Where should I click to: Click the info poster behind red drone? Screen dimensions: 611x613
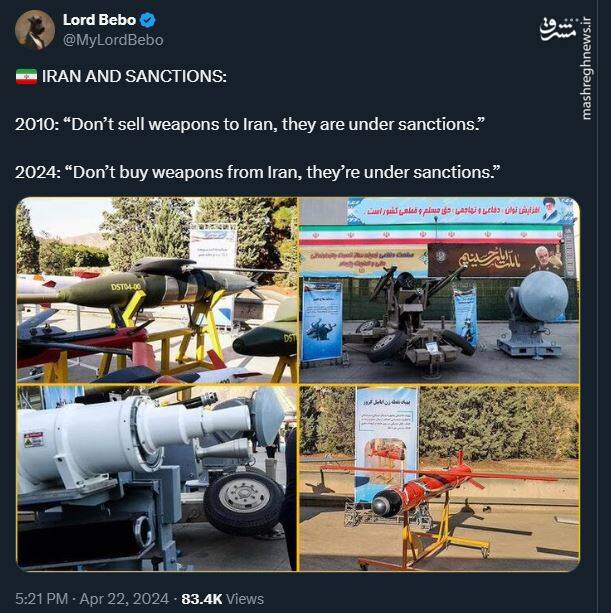click(386, 444)
